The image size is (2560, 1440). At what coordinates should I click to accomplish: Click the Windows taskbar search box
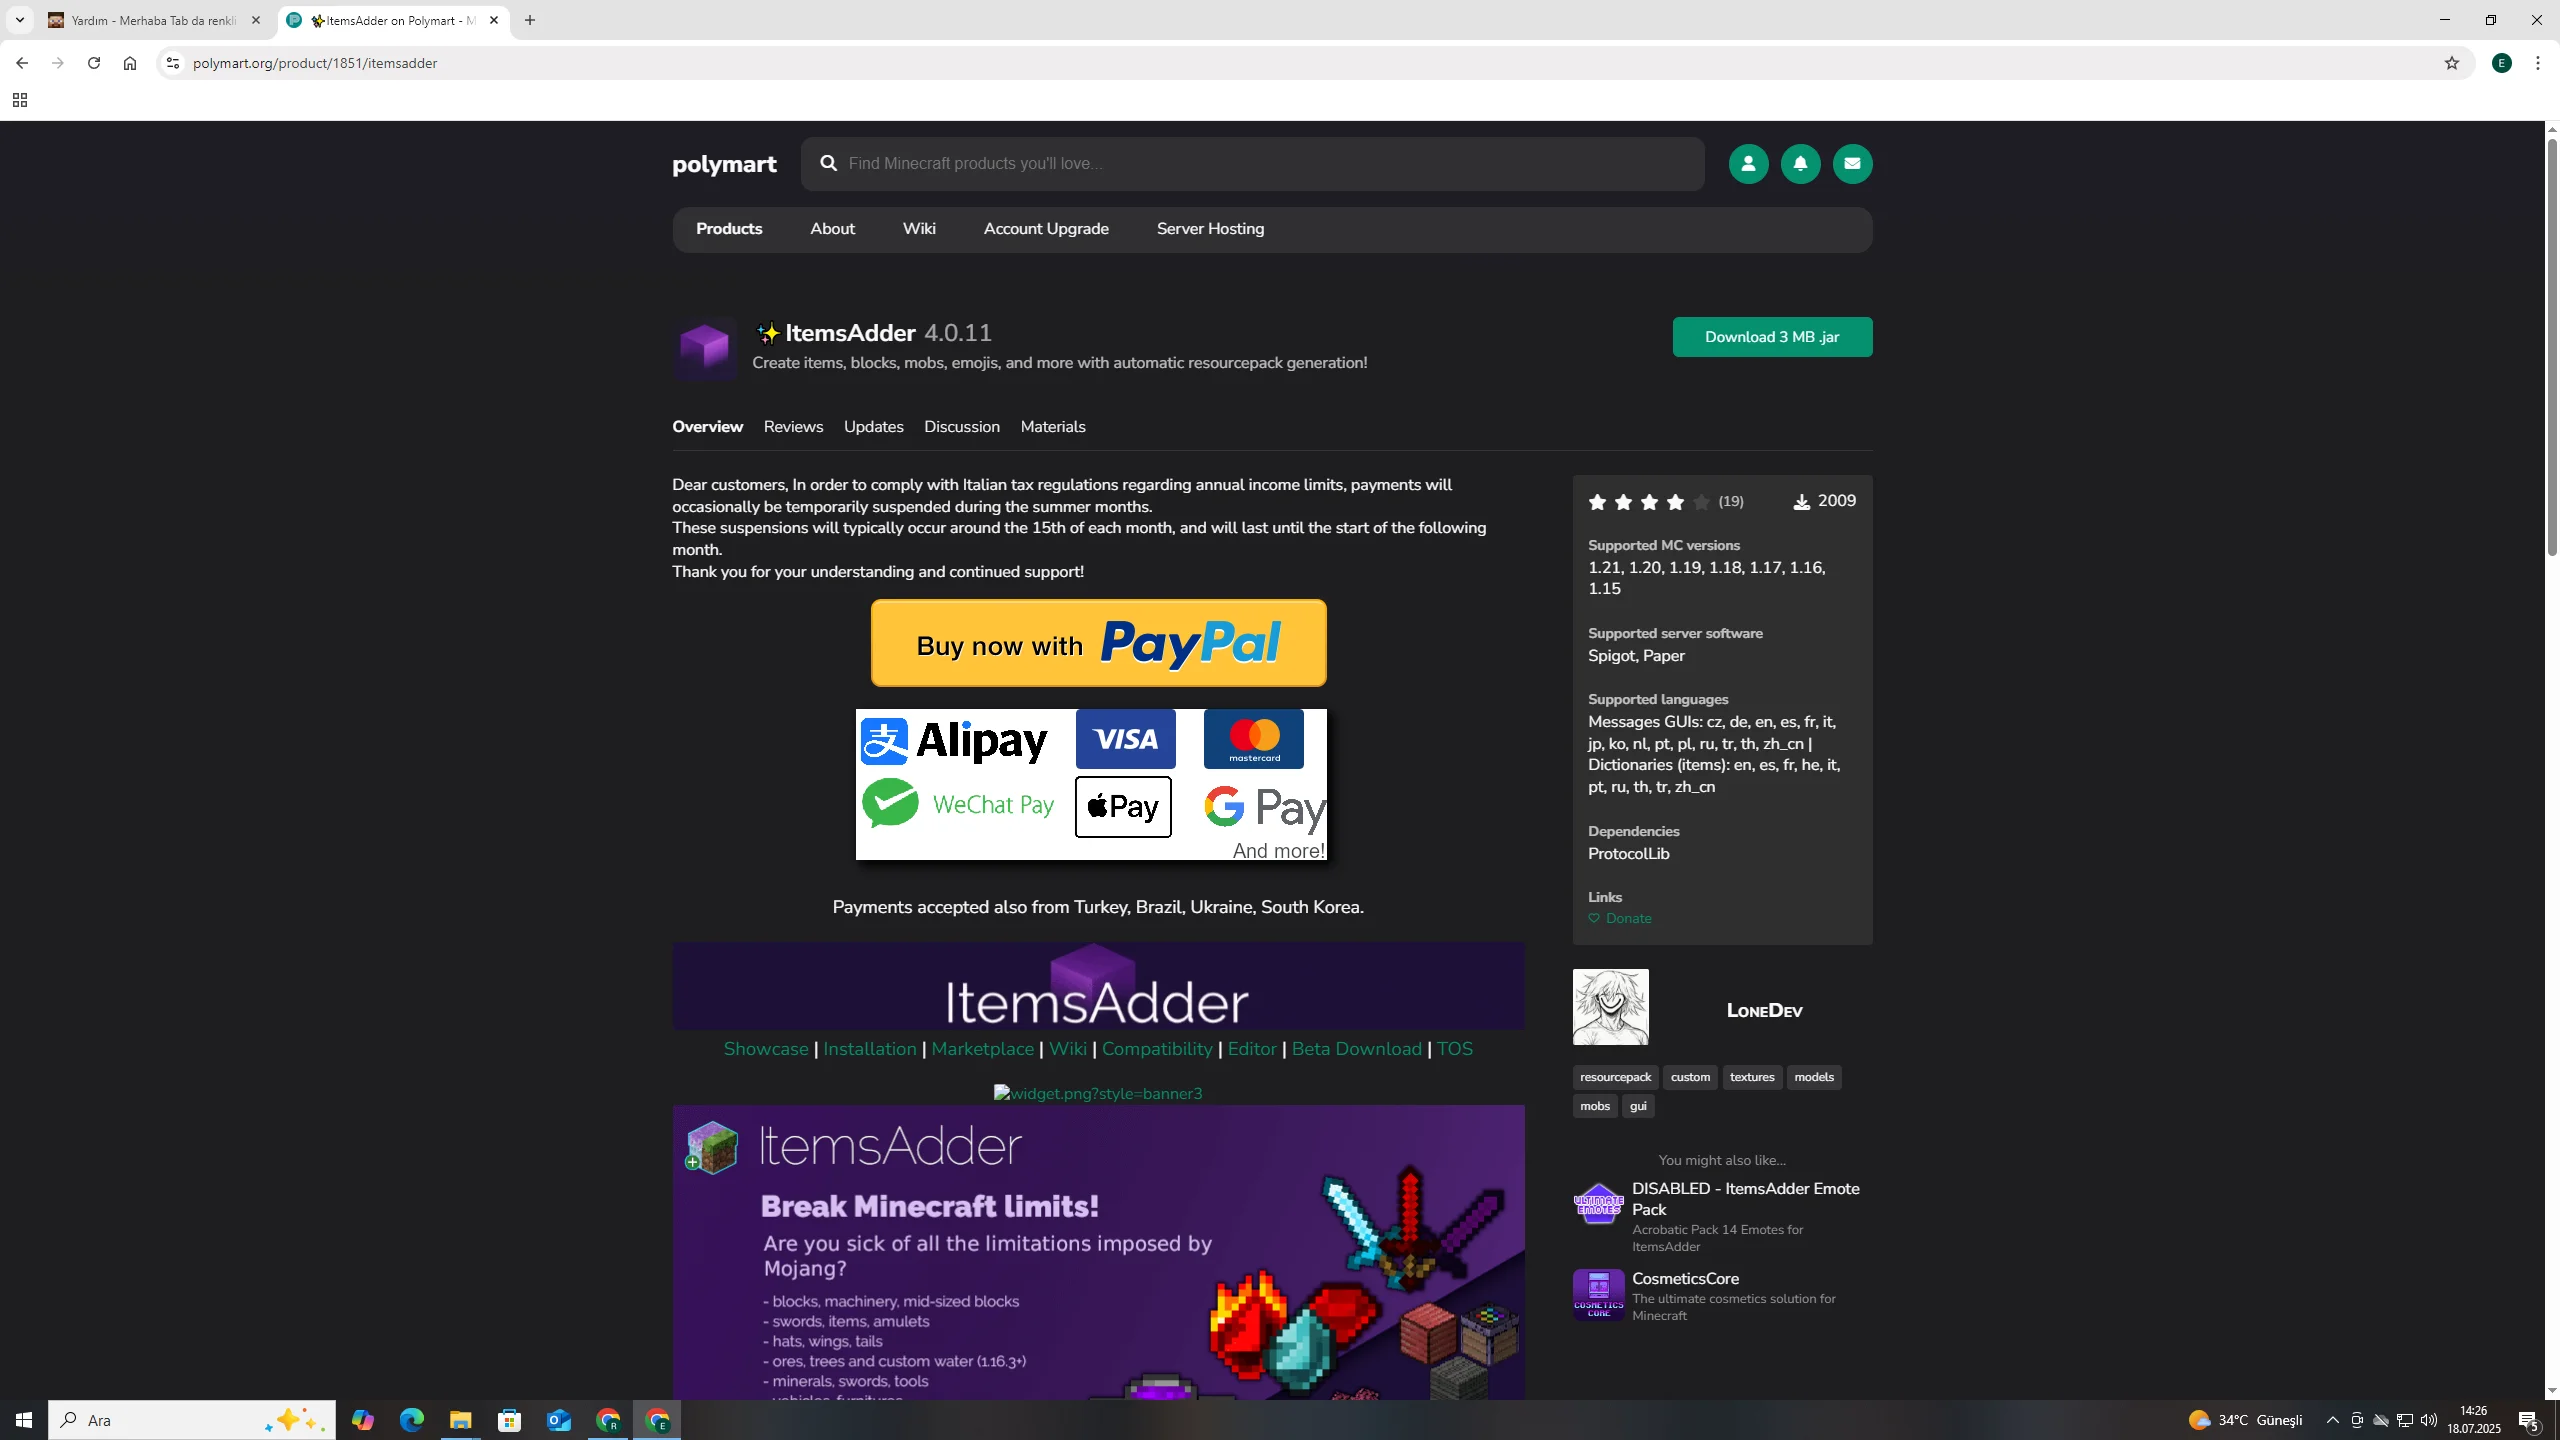192,1420
